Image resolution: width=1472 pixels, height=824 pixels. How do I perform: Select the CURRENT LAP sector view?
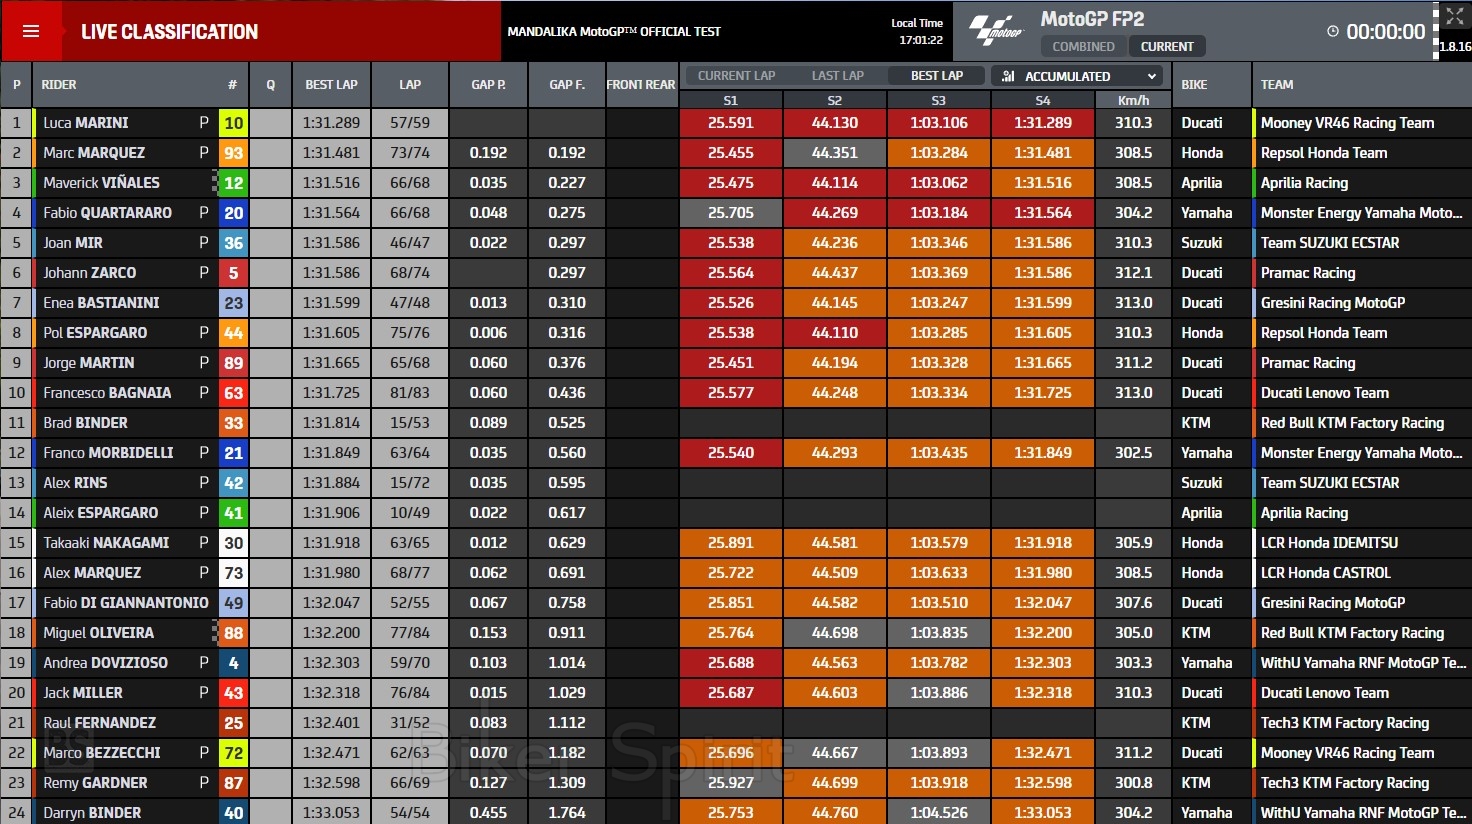736,76
